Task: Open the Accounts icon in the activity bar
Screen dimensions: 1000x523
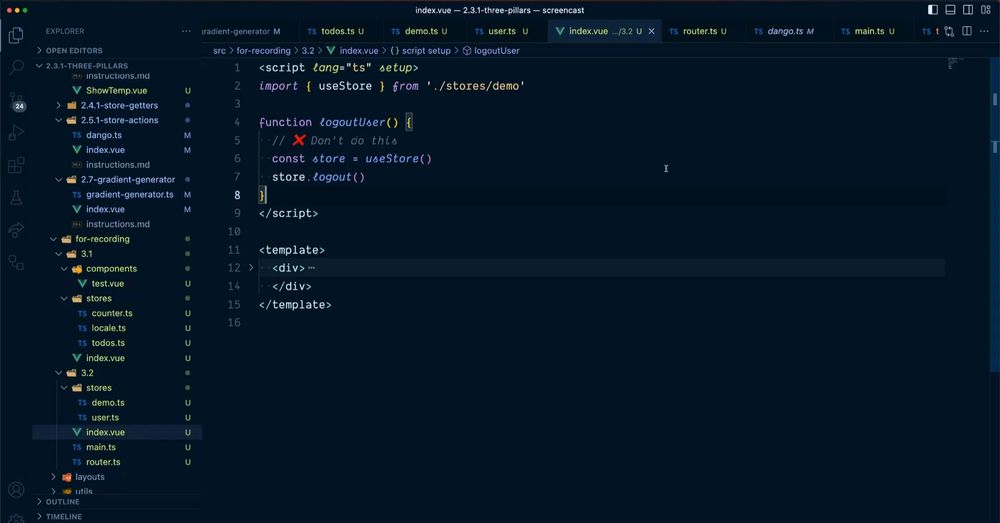Action: click(16, 489)
